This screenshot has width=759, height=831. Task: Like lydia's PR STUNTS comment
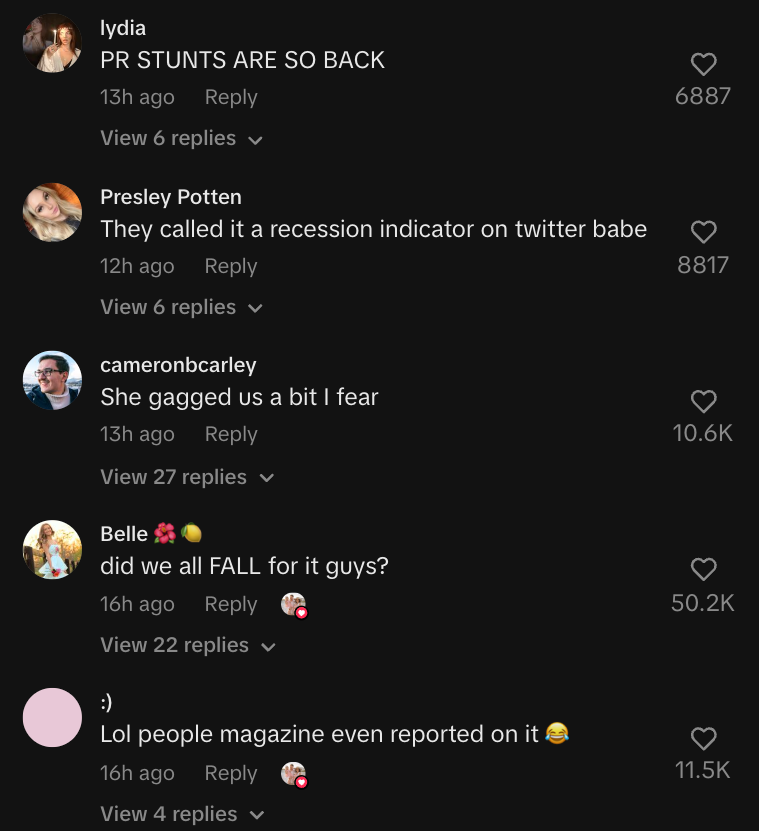703,65
